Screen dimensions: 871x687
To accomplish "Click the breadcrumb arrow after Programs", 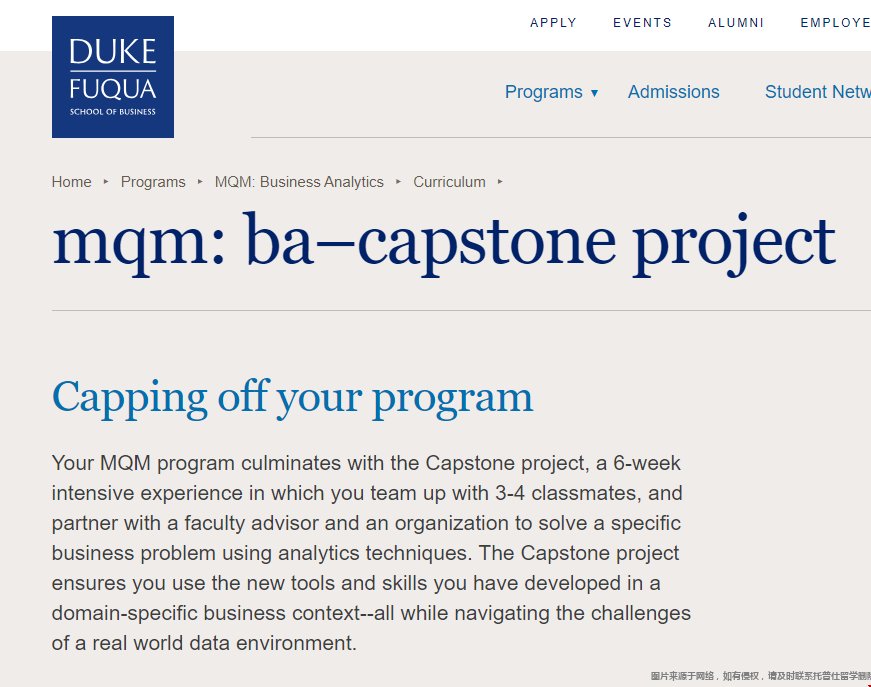I will 200,182.
